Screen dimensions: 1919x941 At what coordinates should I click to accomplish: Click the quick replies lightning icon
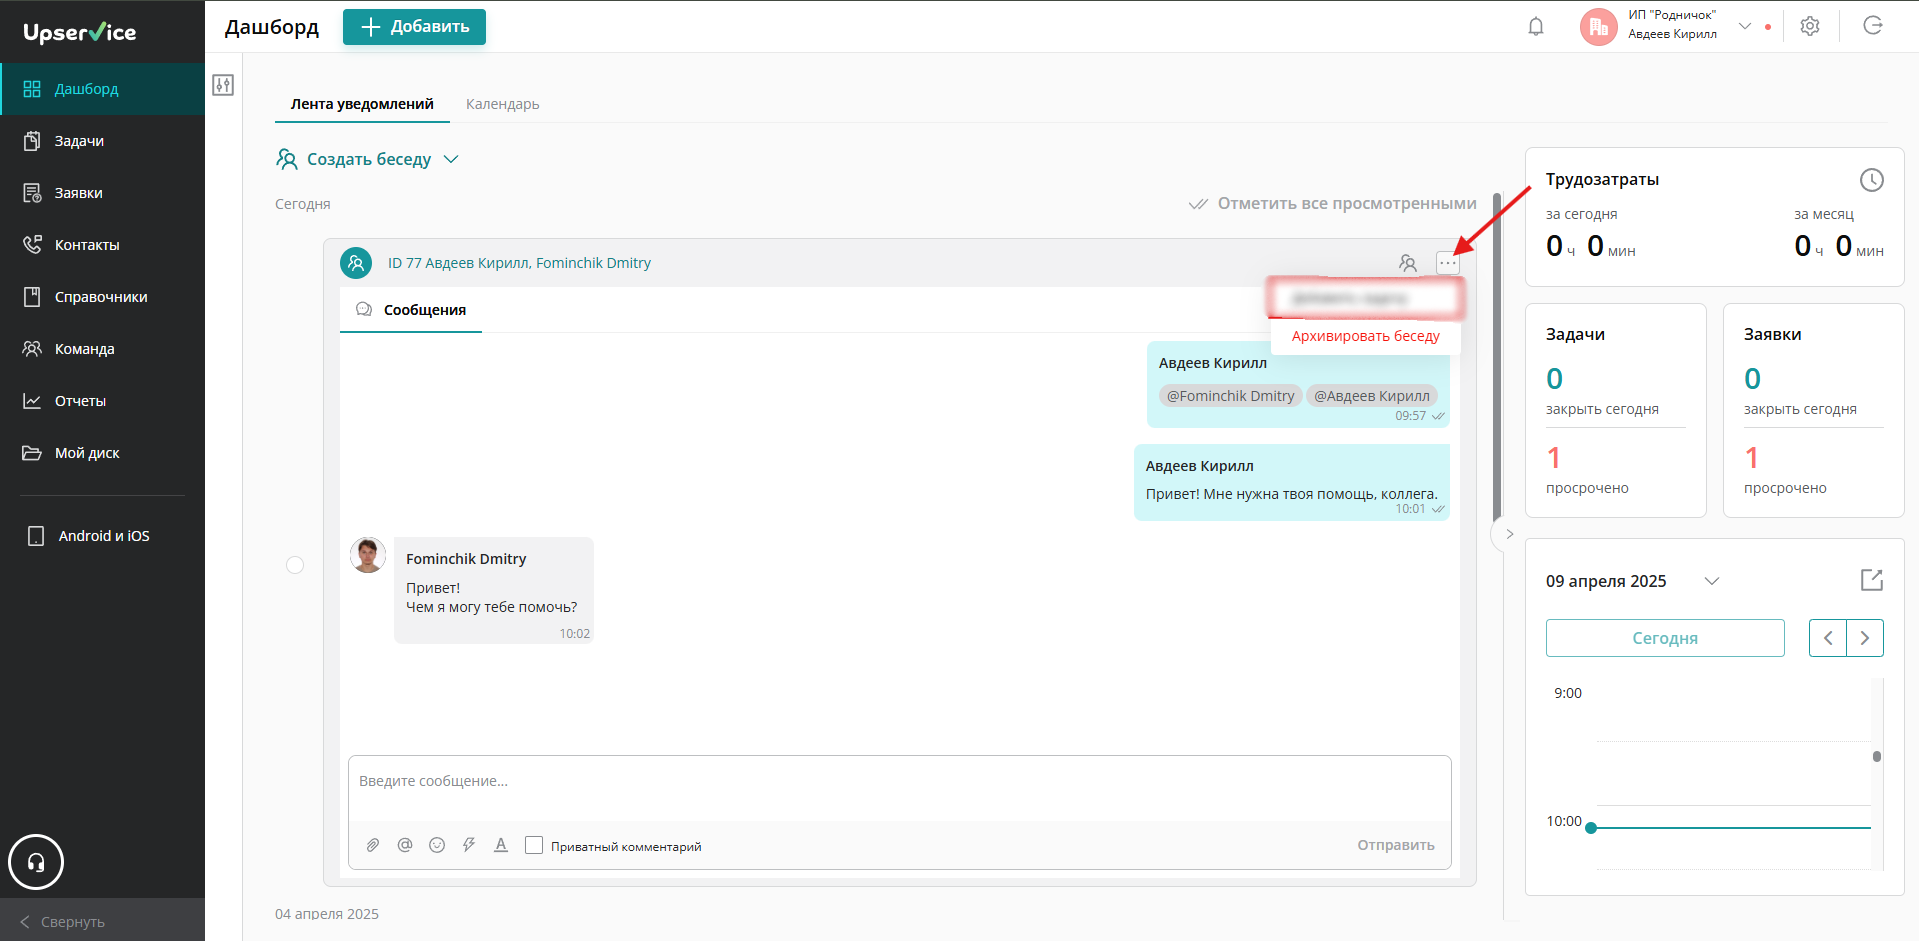[x=469, y=845]
